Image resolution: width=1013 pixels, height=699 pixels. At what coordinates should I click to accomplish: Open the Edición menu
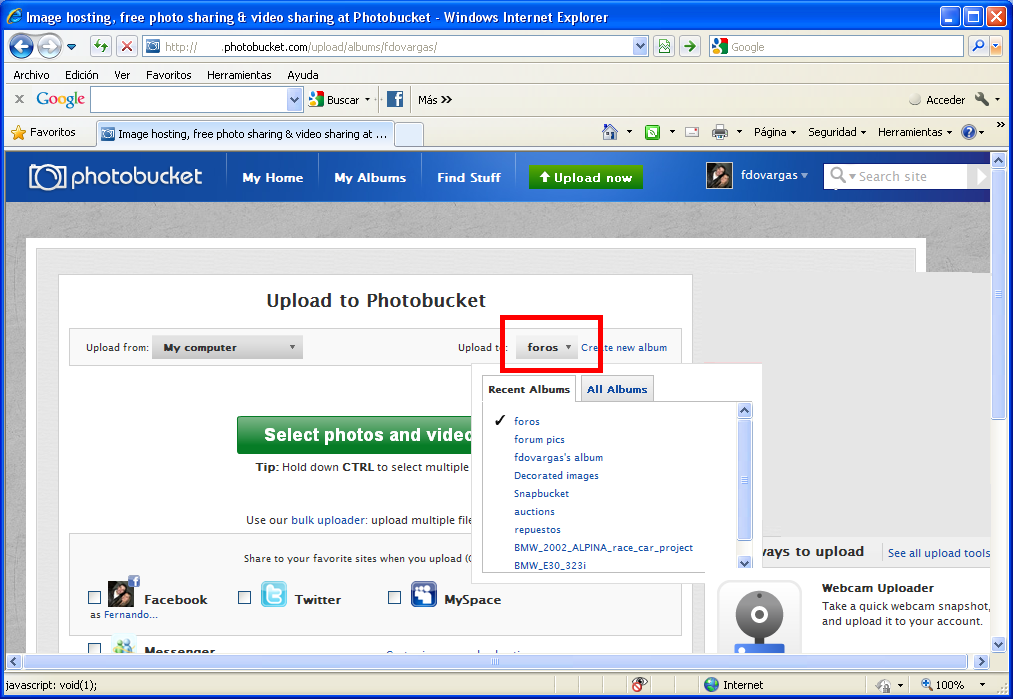tap(81, 75)
